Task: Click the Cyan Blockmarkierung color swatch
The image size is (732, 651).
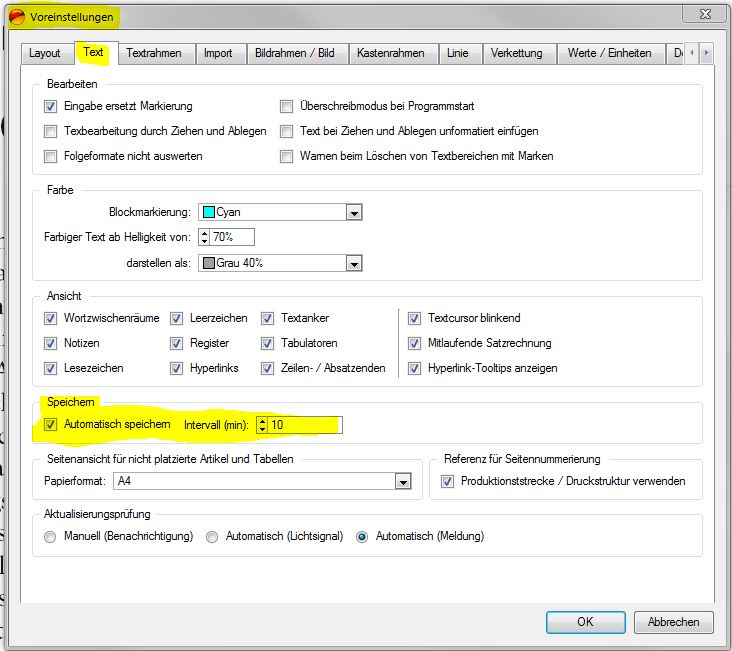Action: 208,212
